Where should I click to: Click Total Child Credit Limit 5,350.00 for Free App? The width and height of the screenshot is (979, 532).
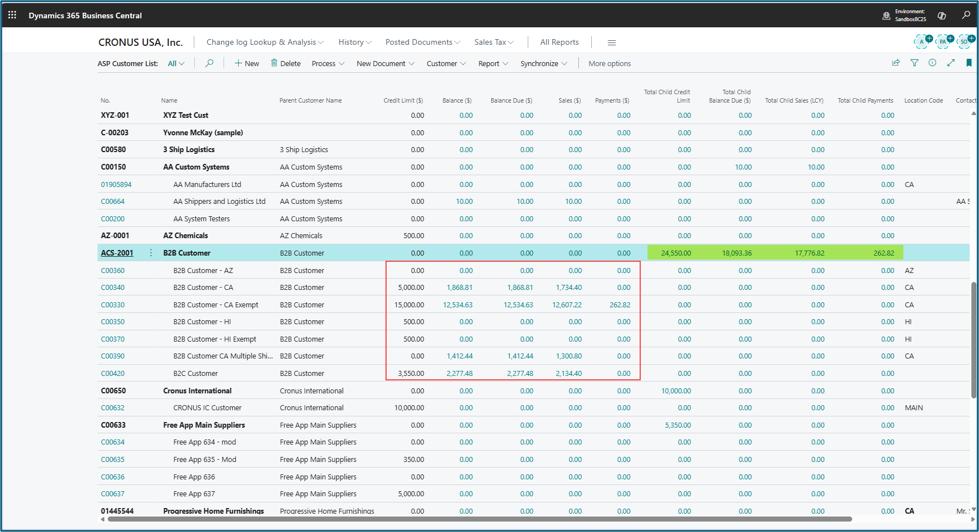[677, 425]
